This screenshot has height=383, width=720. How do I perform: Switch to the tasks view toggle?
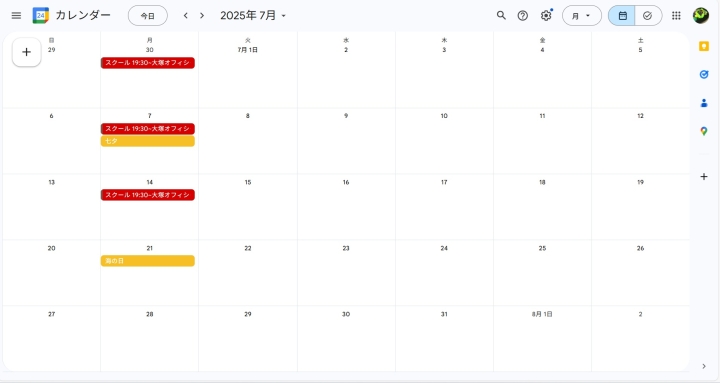pyautogui.click(x=648, y=16)
